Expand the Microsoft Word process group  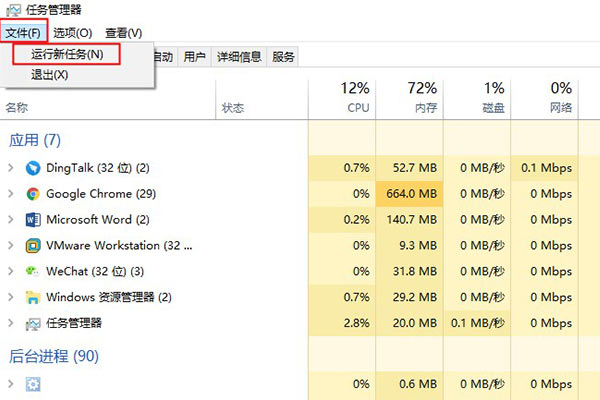pos(11,220)
